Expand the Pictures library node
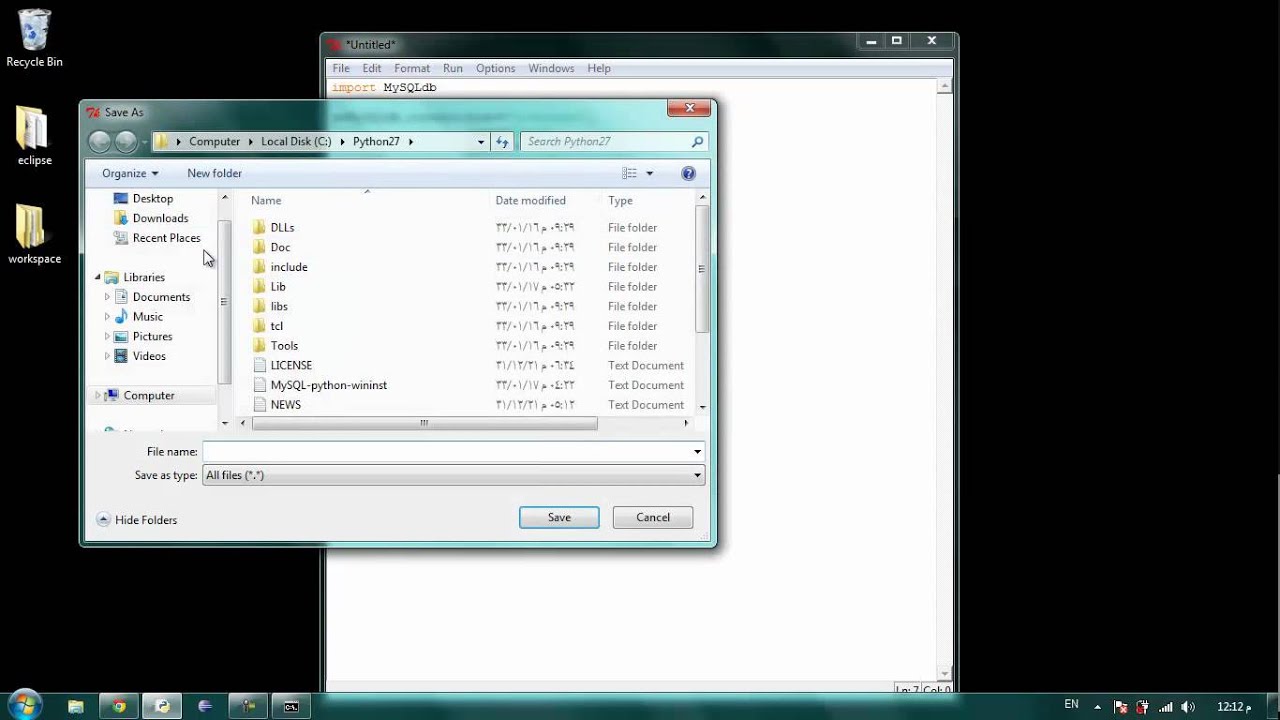Image resolution: width=1280 pixels, height=720 pixels. pos(108,337)
